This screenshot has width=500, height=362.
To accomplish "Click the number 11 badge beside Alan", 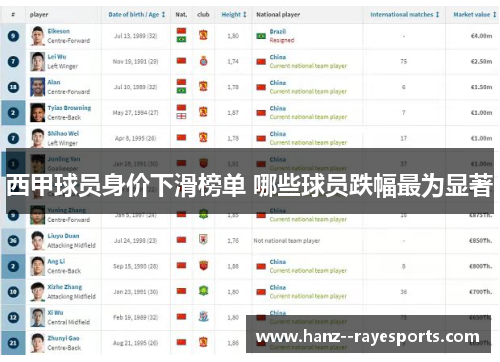I will 13,87.
